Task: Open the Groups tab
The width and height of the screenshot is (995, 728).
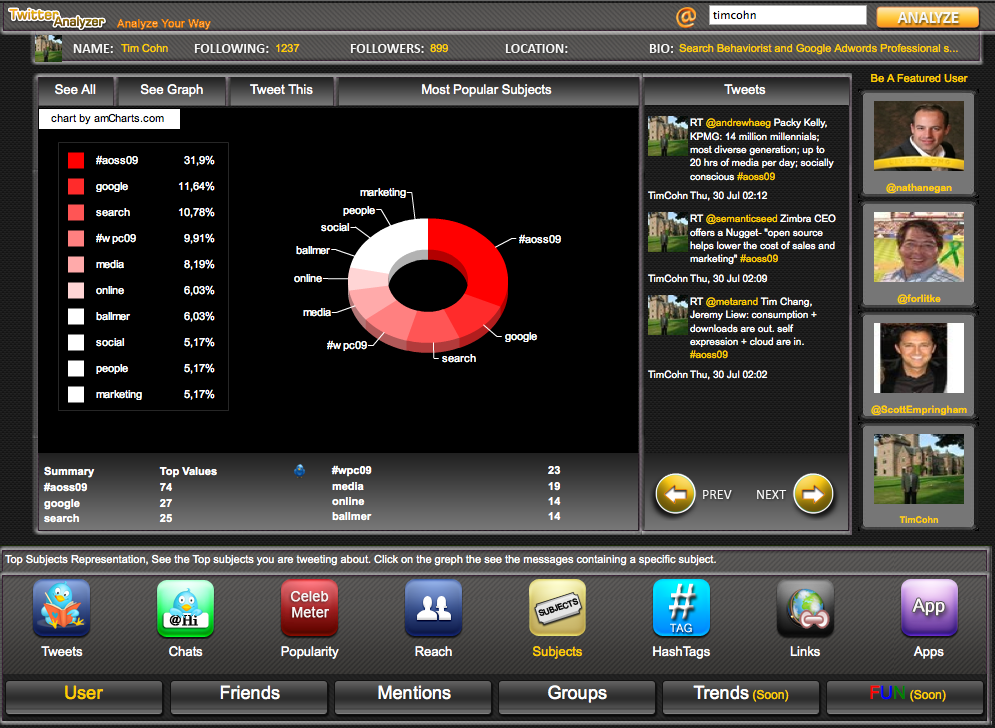Action: pos(577,694)
